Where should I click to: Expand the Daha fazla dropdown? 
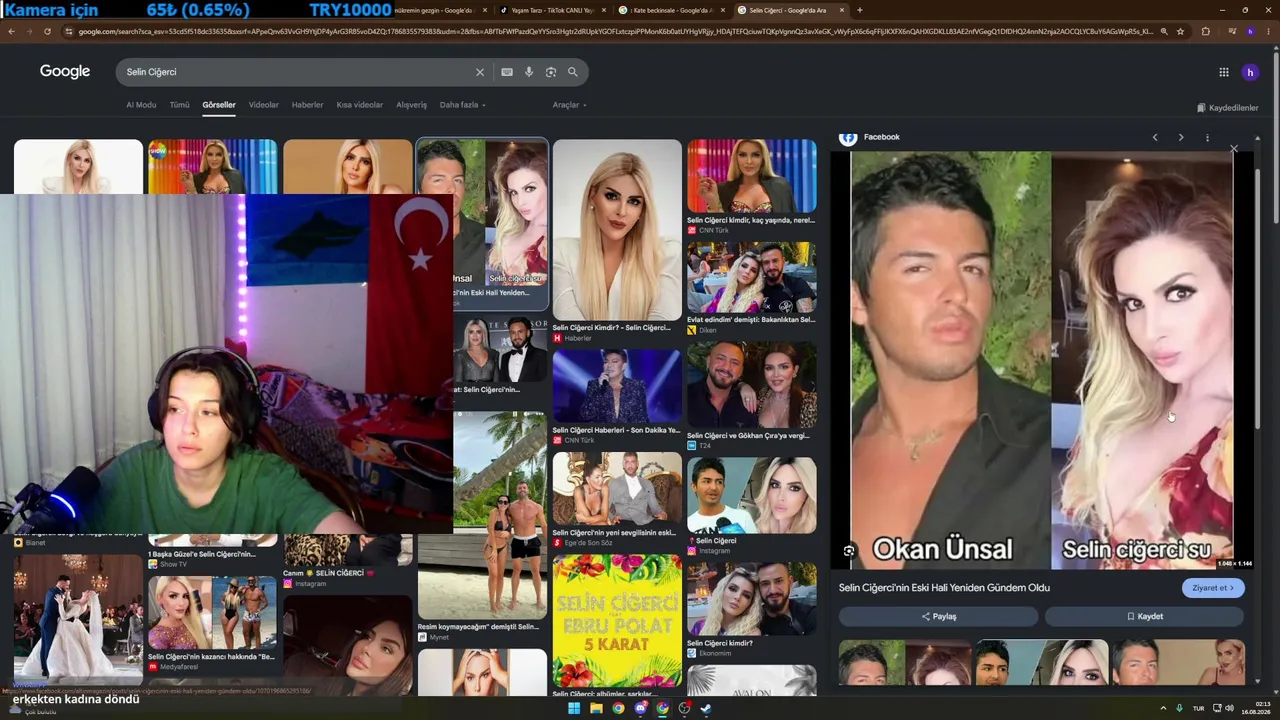462,105
